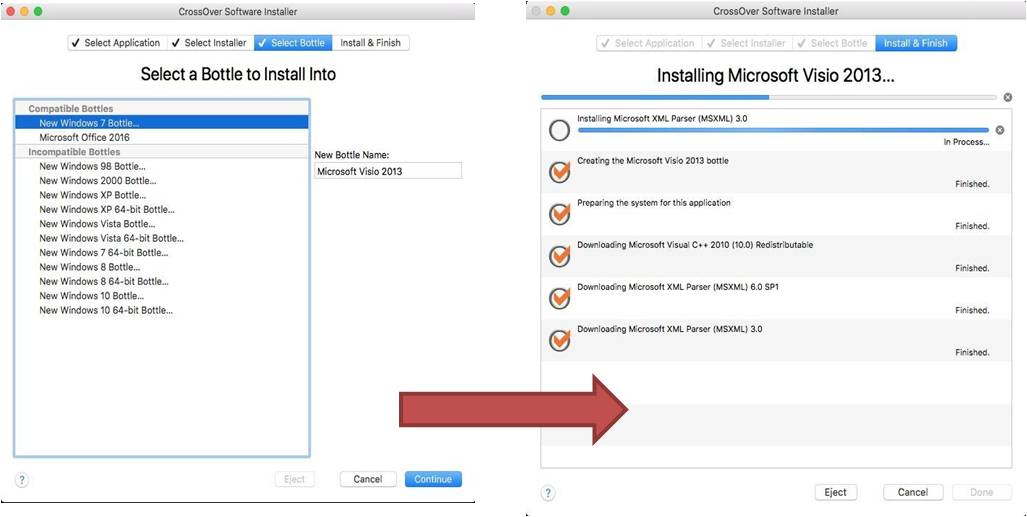Choose New Windows 10 64-bit Bottle
Screen dimensions: 1027x517
(x=161, y=310)
